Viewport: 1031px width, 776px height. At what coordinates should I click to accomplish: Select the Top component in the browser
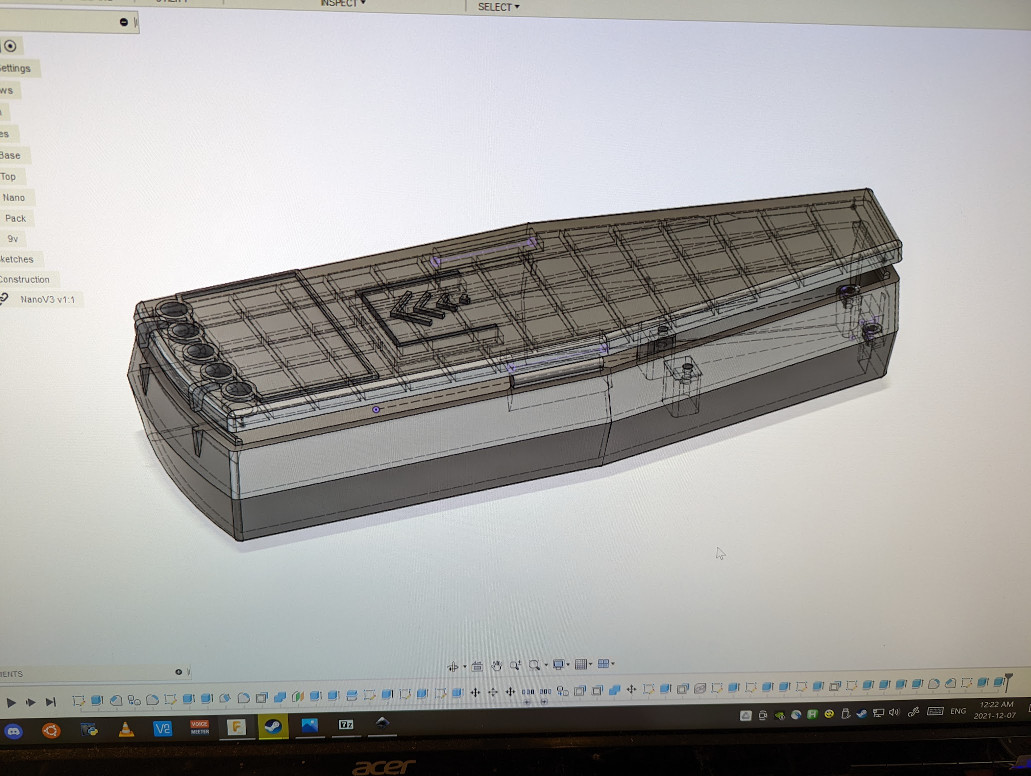pyautogui.click(x=8, y=176)
